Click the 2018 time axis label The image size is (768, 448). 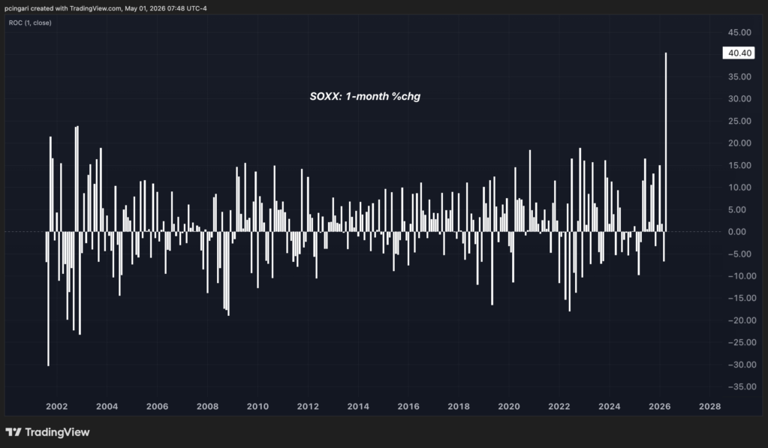tap(458, 406)
